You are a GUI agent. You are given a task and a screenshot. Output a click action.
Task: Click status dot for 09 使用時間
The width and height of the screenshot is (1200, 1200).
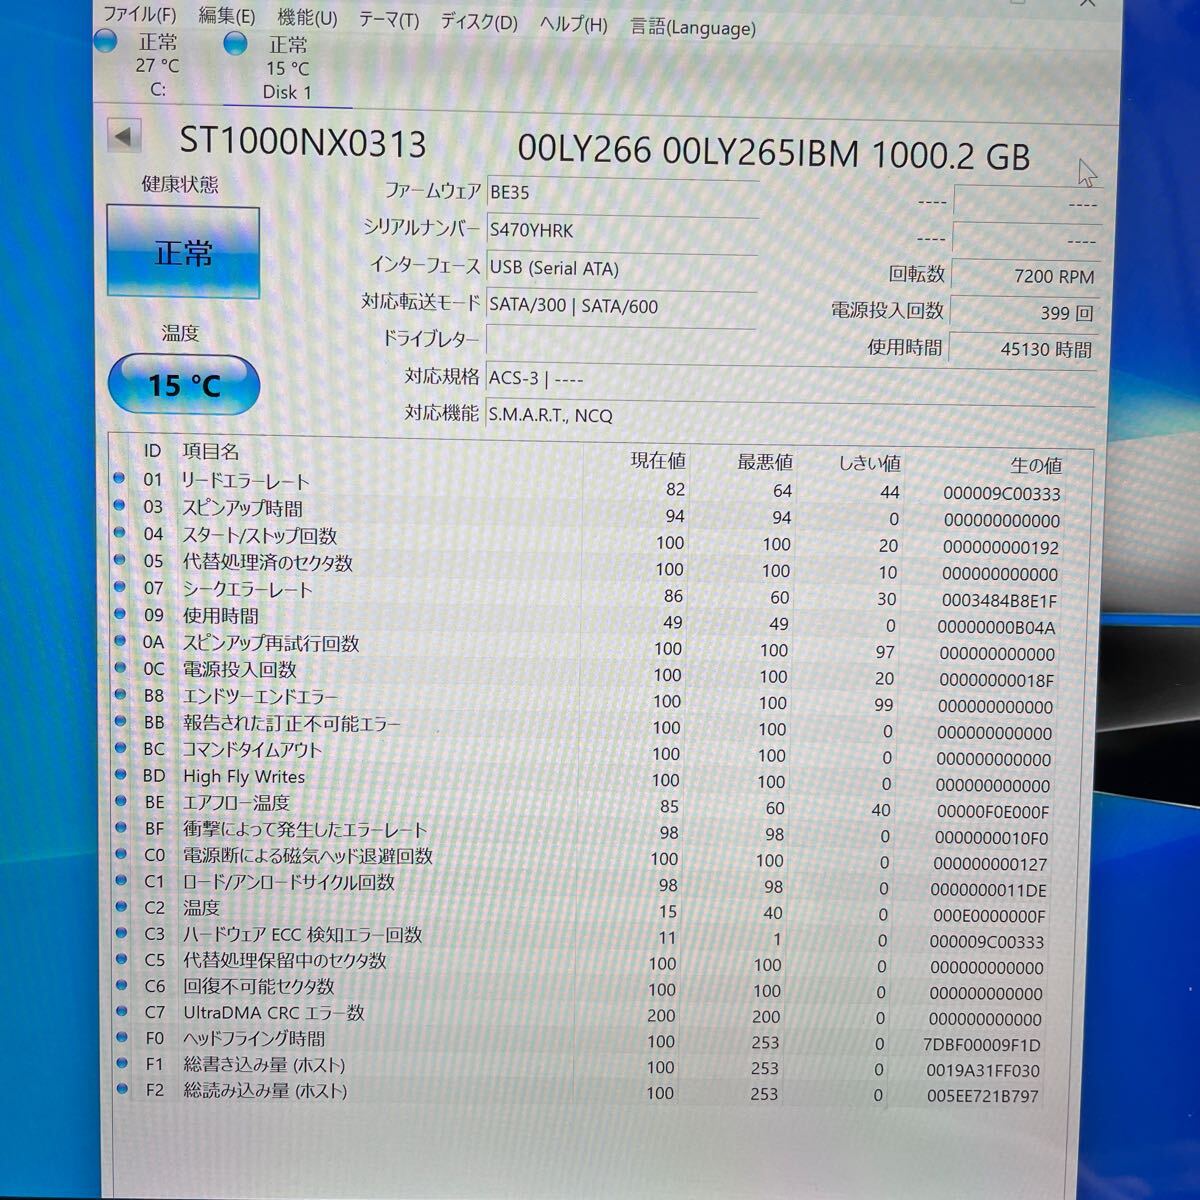click(120, 613)
